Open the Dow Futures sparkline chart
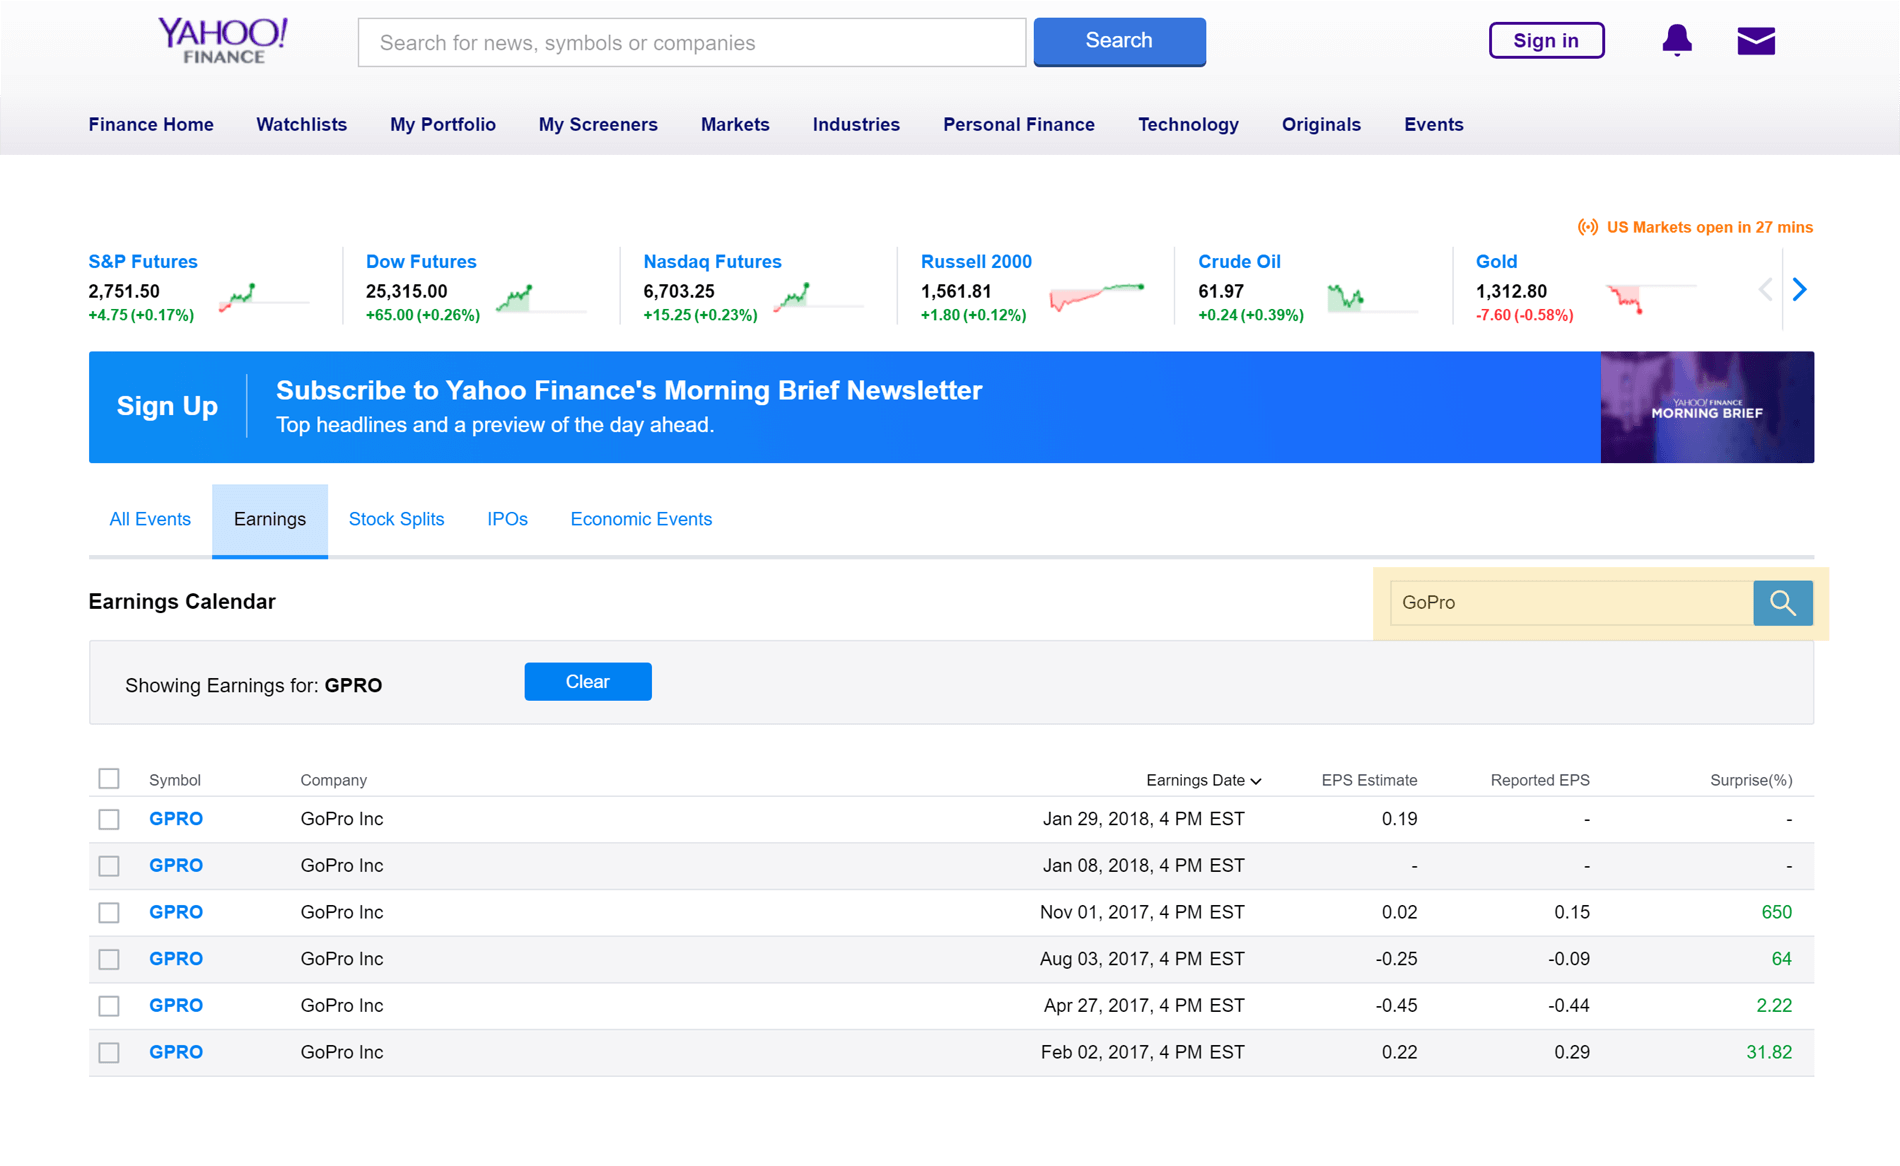Viewport: 1900px width, 1166px height. click(x=541, y=297)
